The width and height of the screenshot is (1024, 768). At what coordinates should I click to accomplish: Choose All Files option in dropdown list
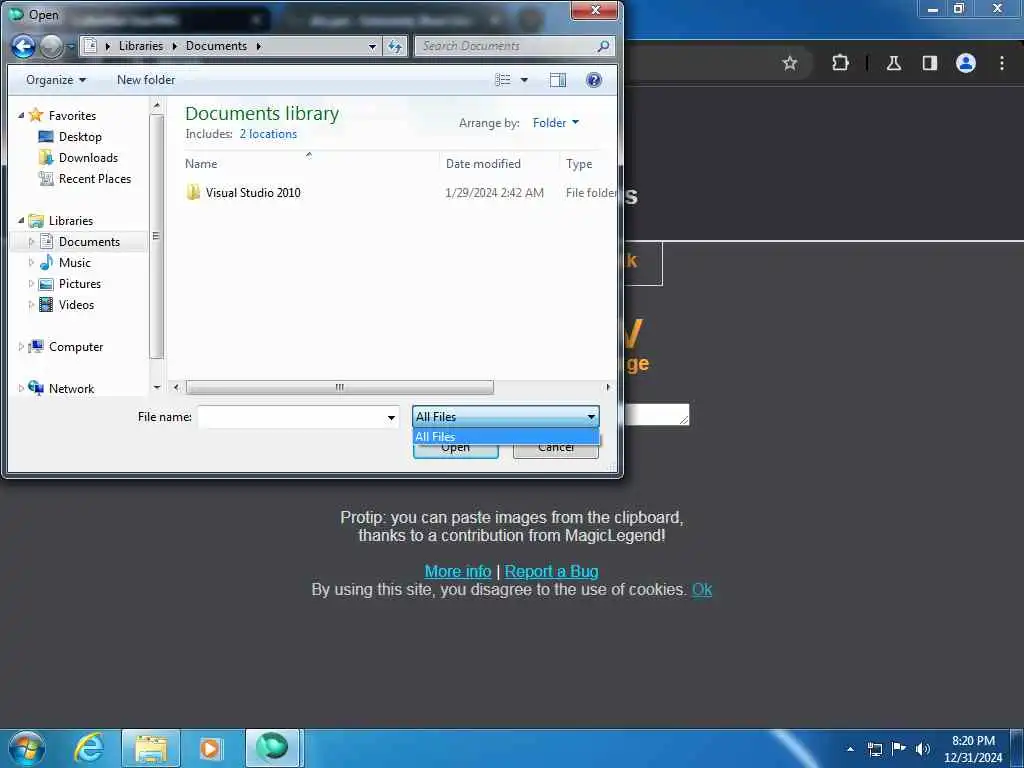506,436
